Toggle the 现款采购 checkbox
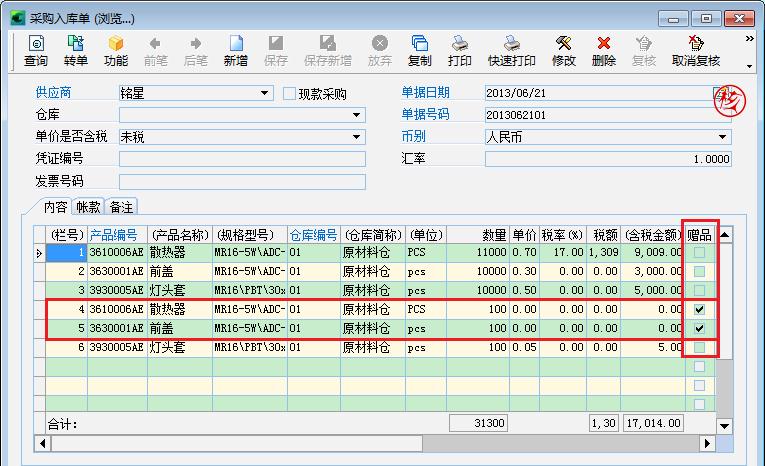 289,93
